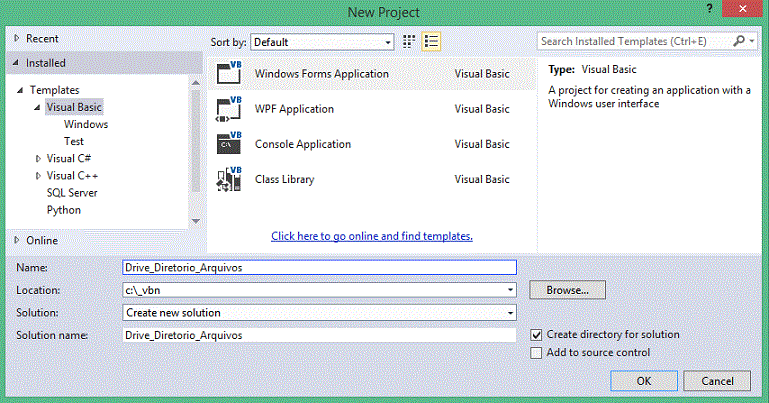The image size is (769, 403).
Task: Click the Solution name input field
Action: pos(319,335)
